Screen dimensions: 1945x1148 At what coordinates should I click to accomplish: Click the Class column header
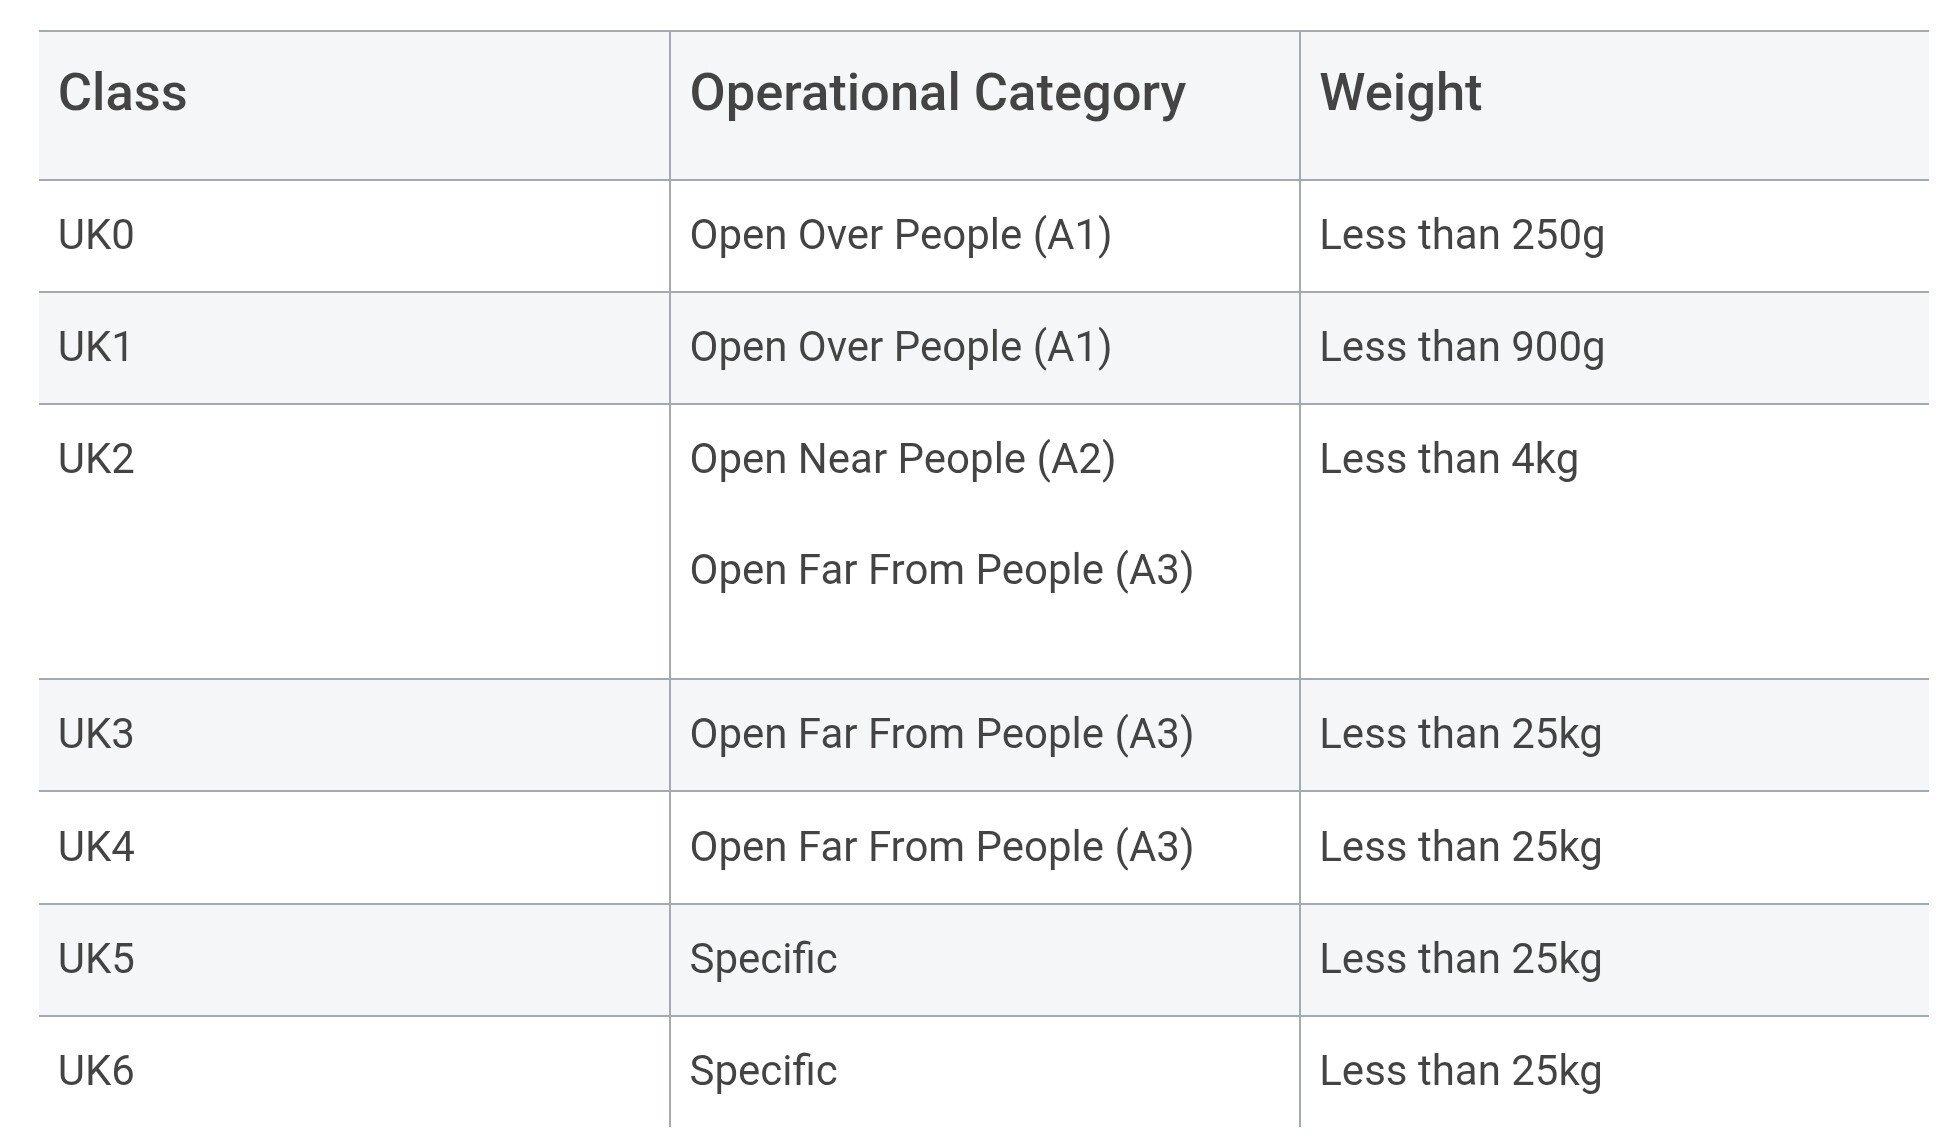(x=123, y=94)
